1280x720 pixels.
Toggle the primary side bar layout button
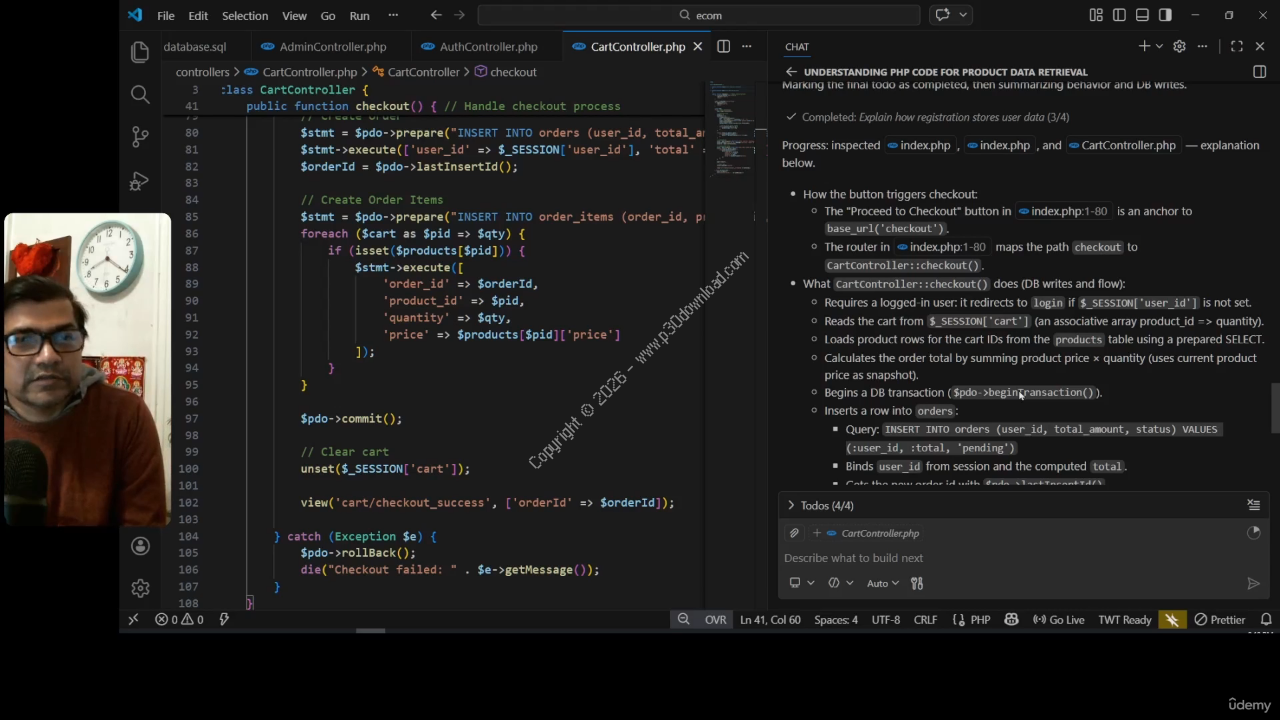[x=1119, y=15]
